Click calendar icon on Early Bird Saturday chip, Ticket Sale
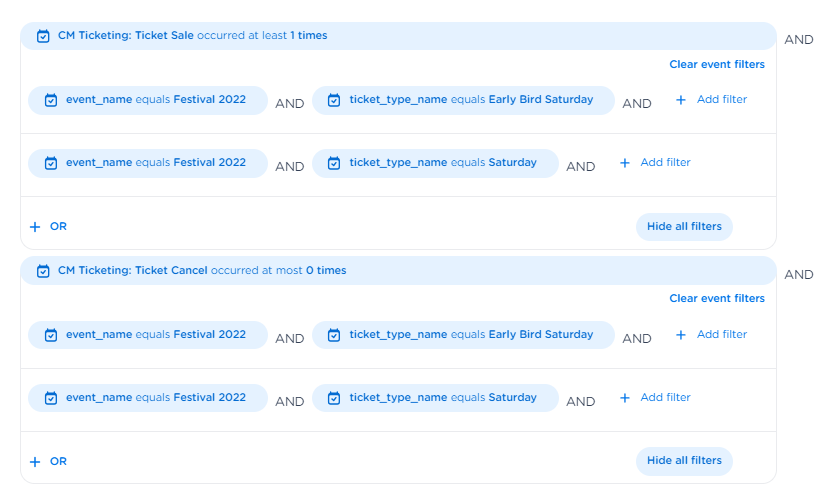The width and height of the screenshot is (827, 488). coord(334,100)
